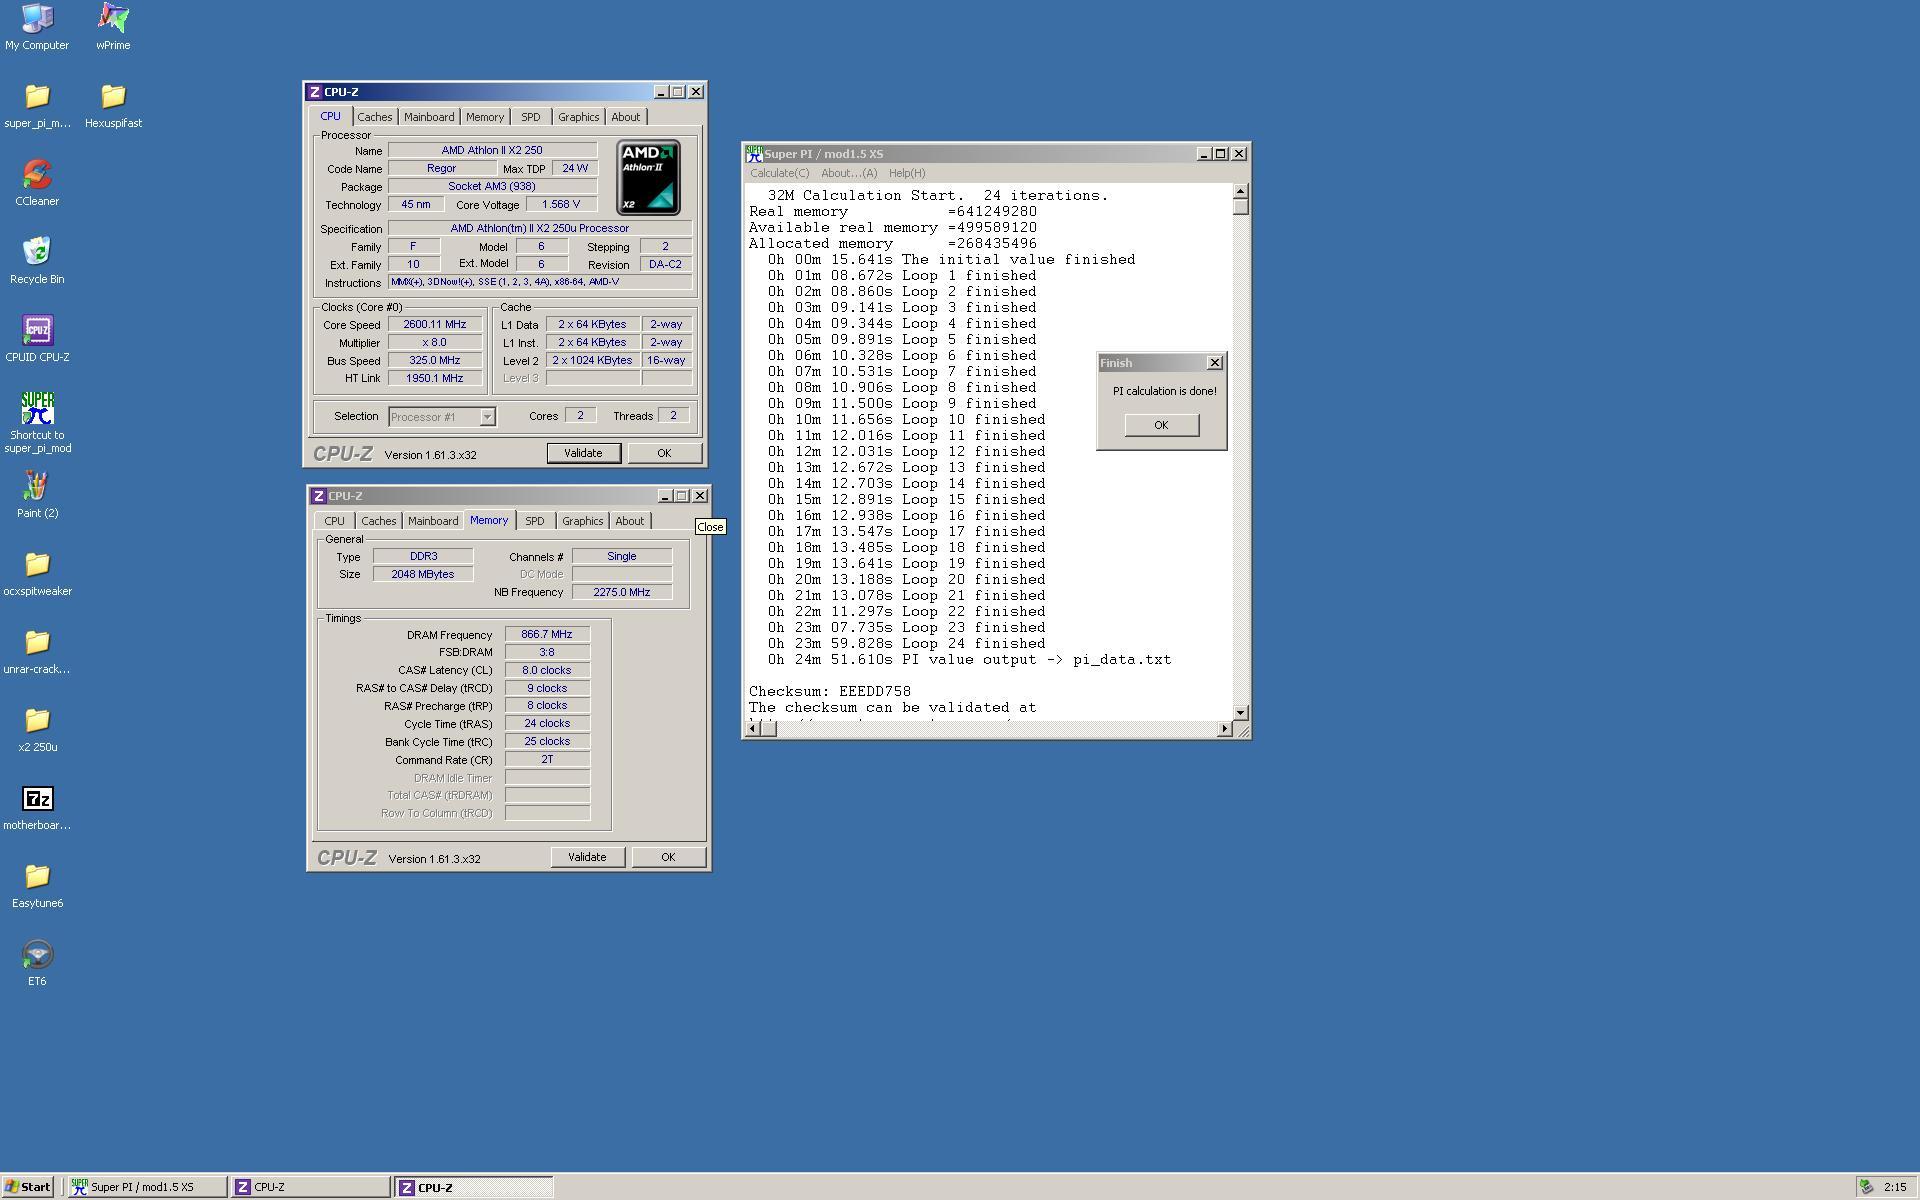Click Super PI horizontal scroll right arrow

1225,729
